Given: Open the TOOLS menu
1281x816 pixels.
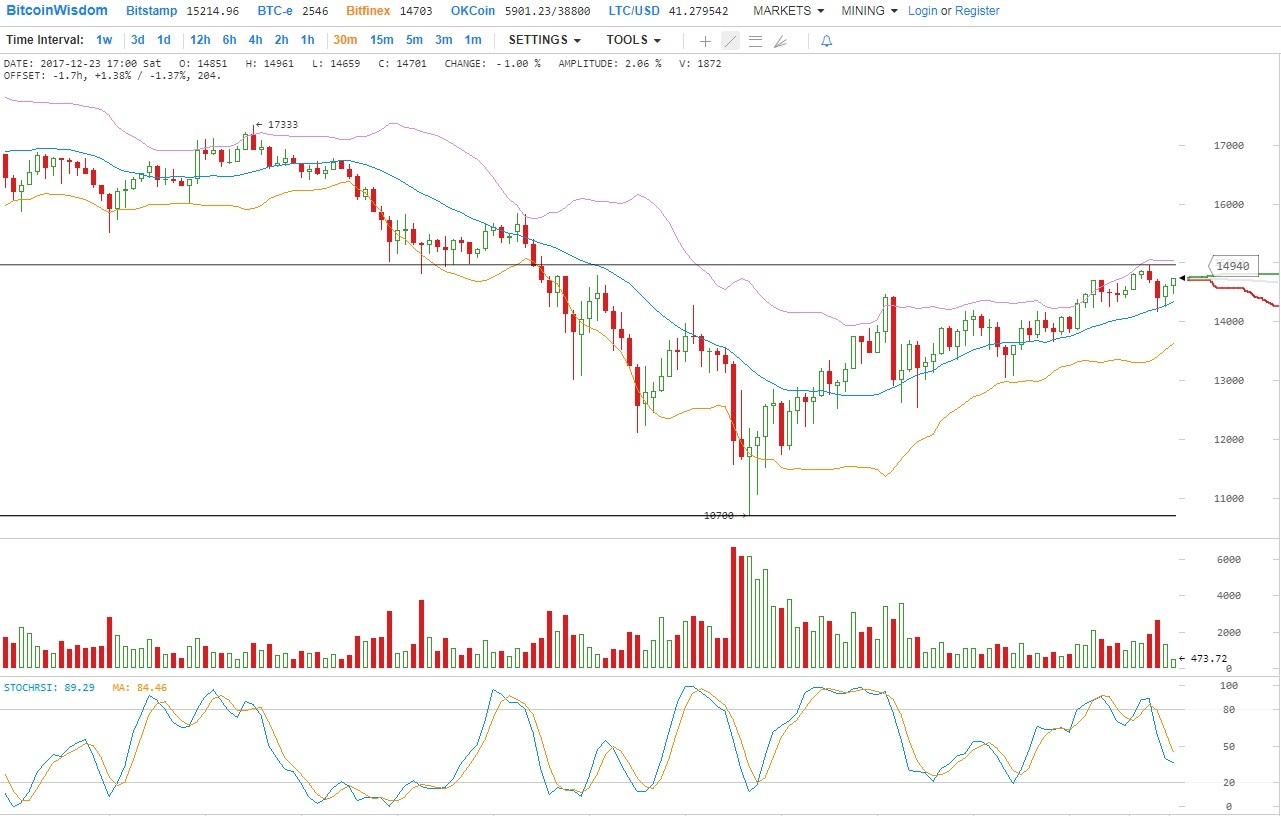Looking at the screenshot, I should (x=633, y=40).
